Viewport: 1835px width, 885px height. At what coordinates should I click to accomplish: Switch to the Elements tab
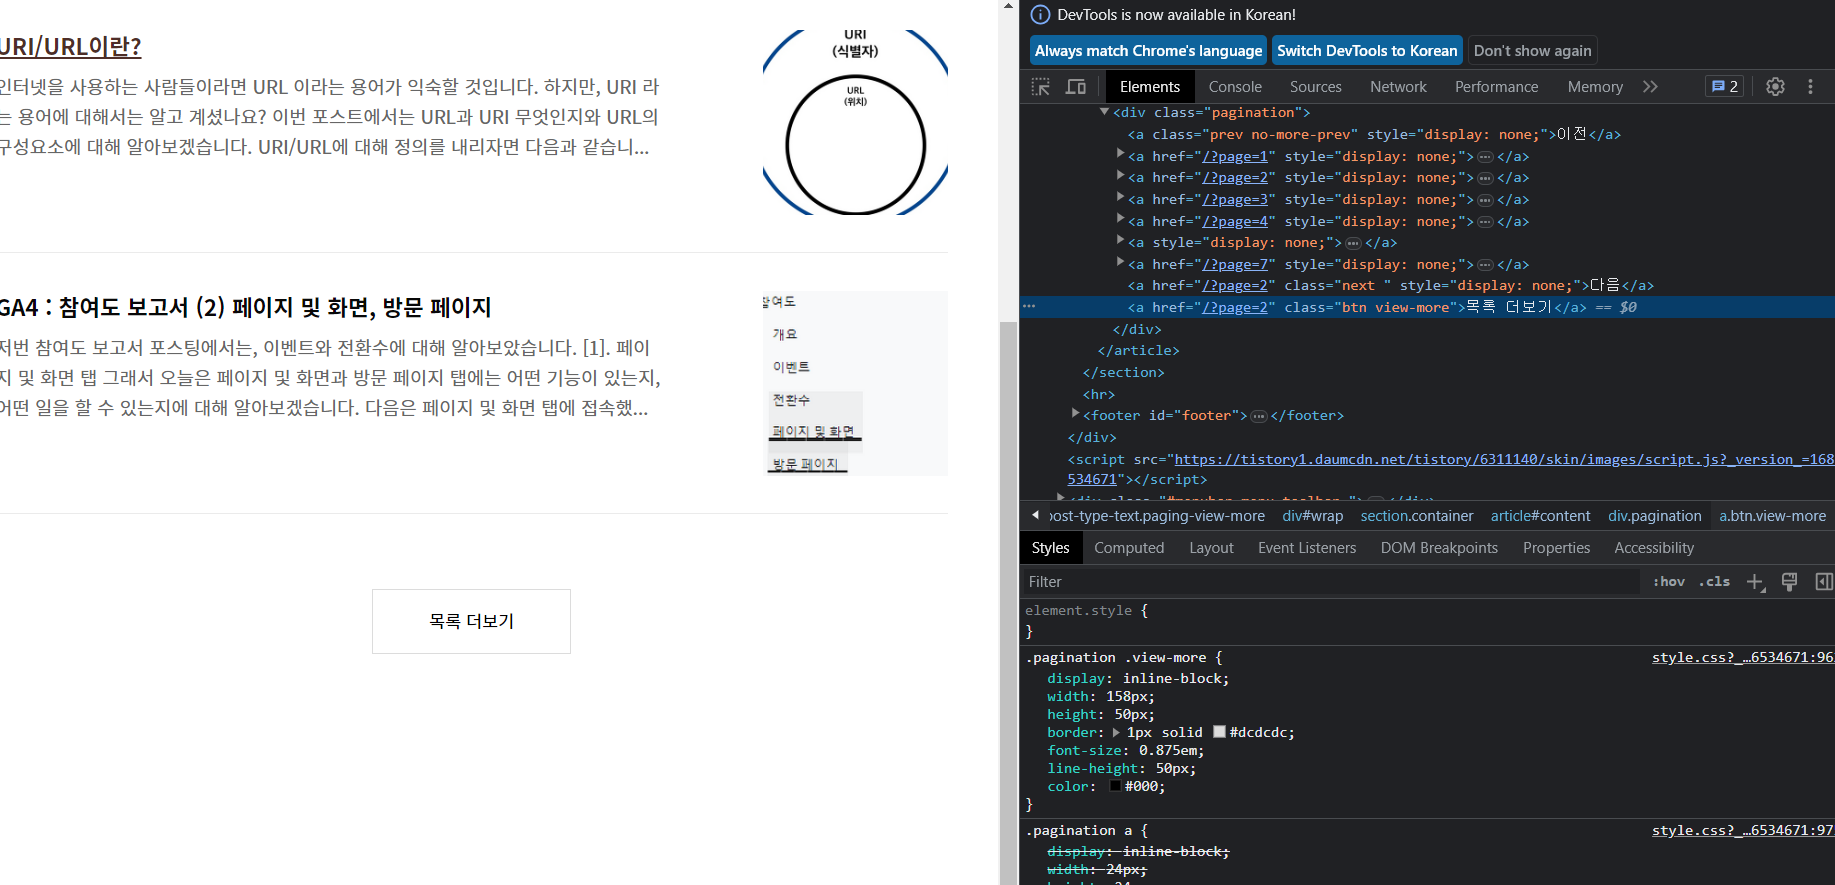(1150, 87)
